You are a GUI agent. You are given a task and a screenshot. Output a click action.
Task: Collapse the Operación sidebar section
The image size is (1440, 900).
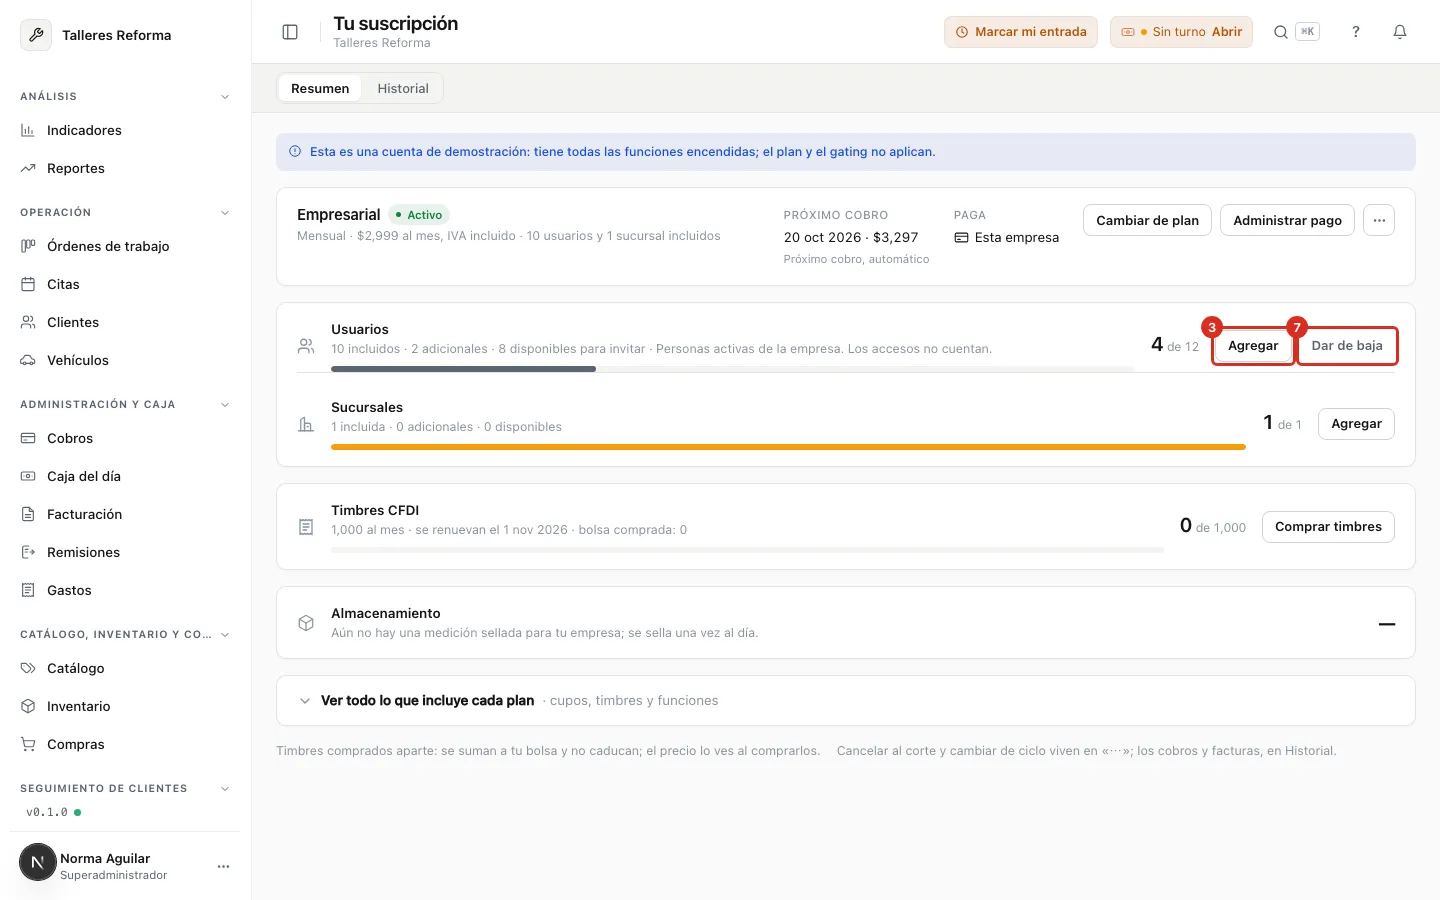tap(225, 213)
